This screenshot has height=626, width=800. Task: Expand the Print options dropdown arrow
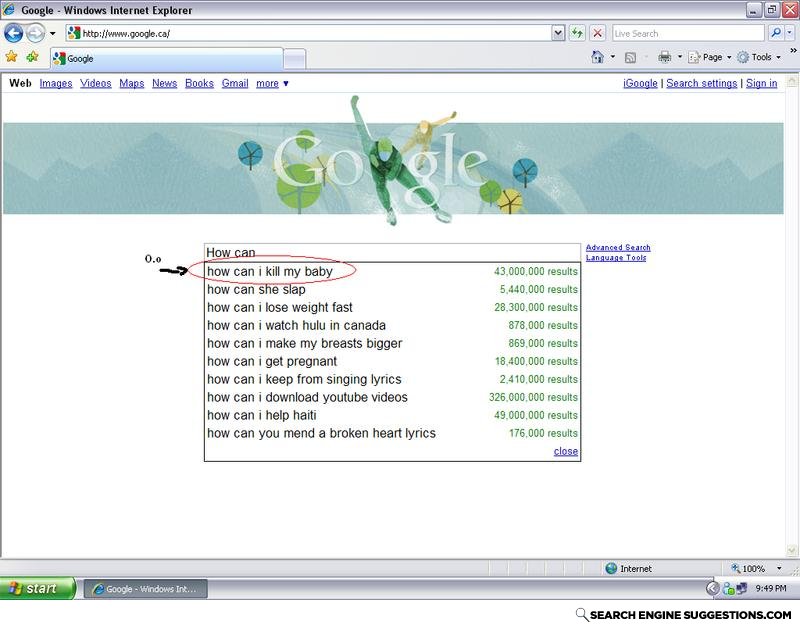click(x=680, y=57)
